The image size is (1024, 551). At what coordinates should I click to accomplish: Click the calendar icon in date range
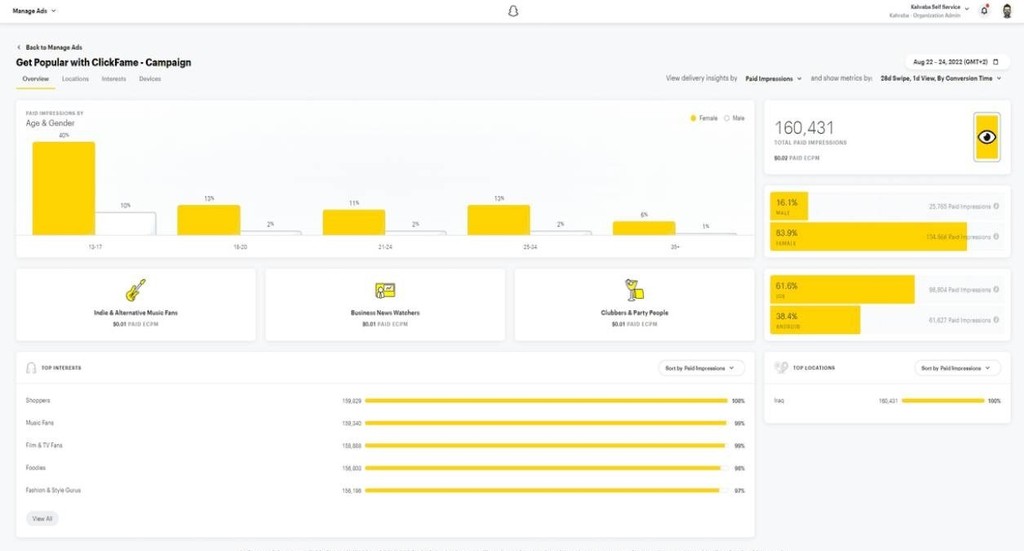coord(996,62)
